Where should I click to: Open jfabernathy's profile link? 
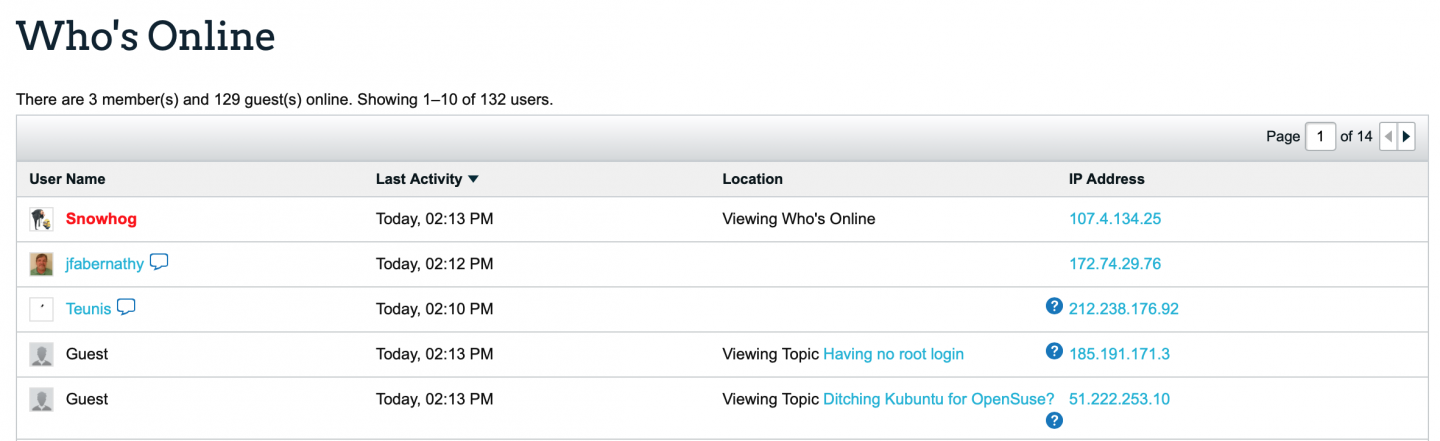[105, 264]
